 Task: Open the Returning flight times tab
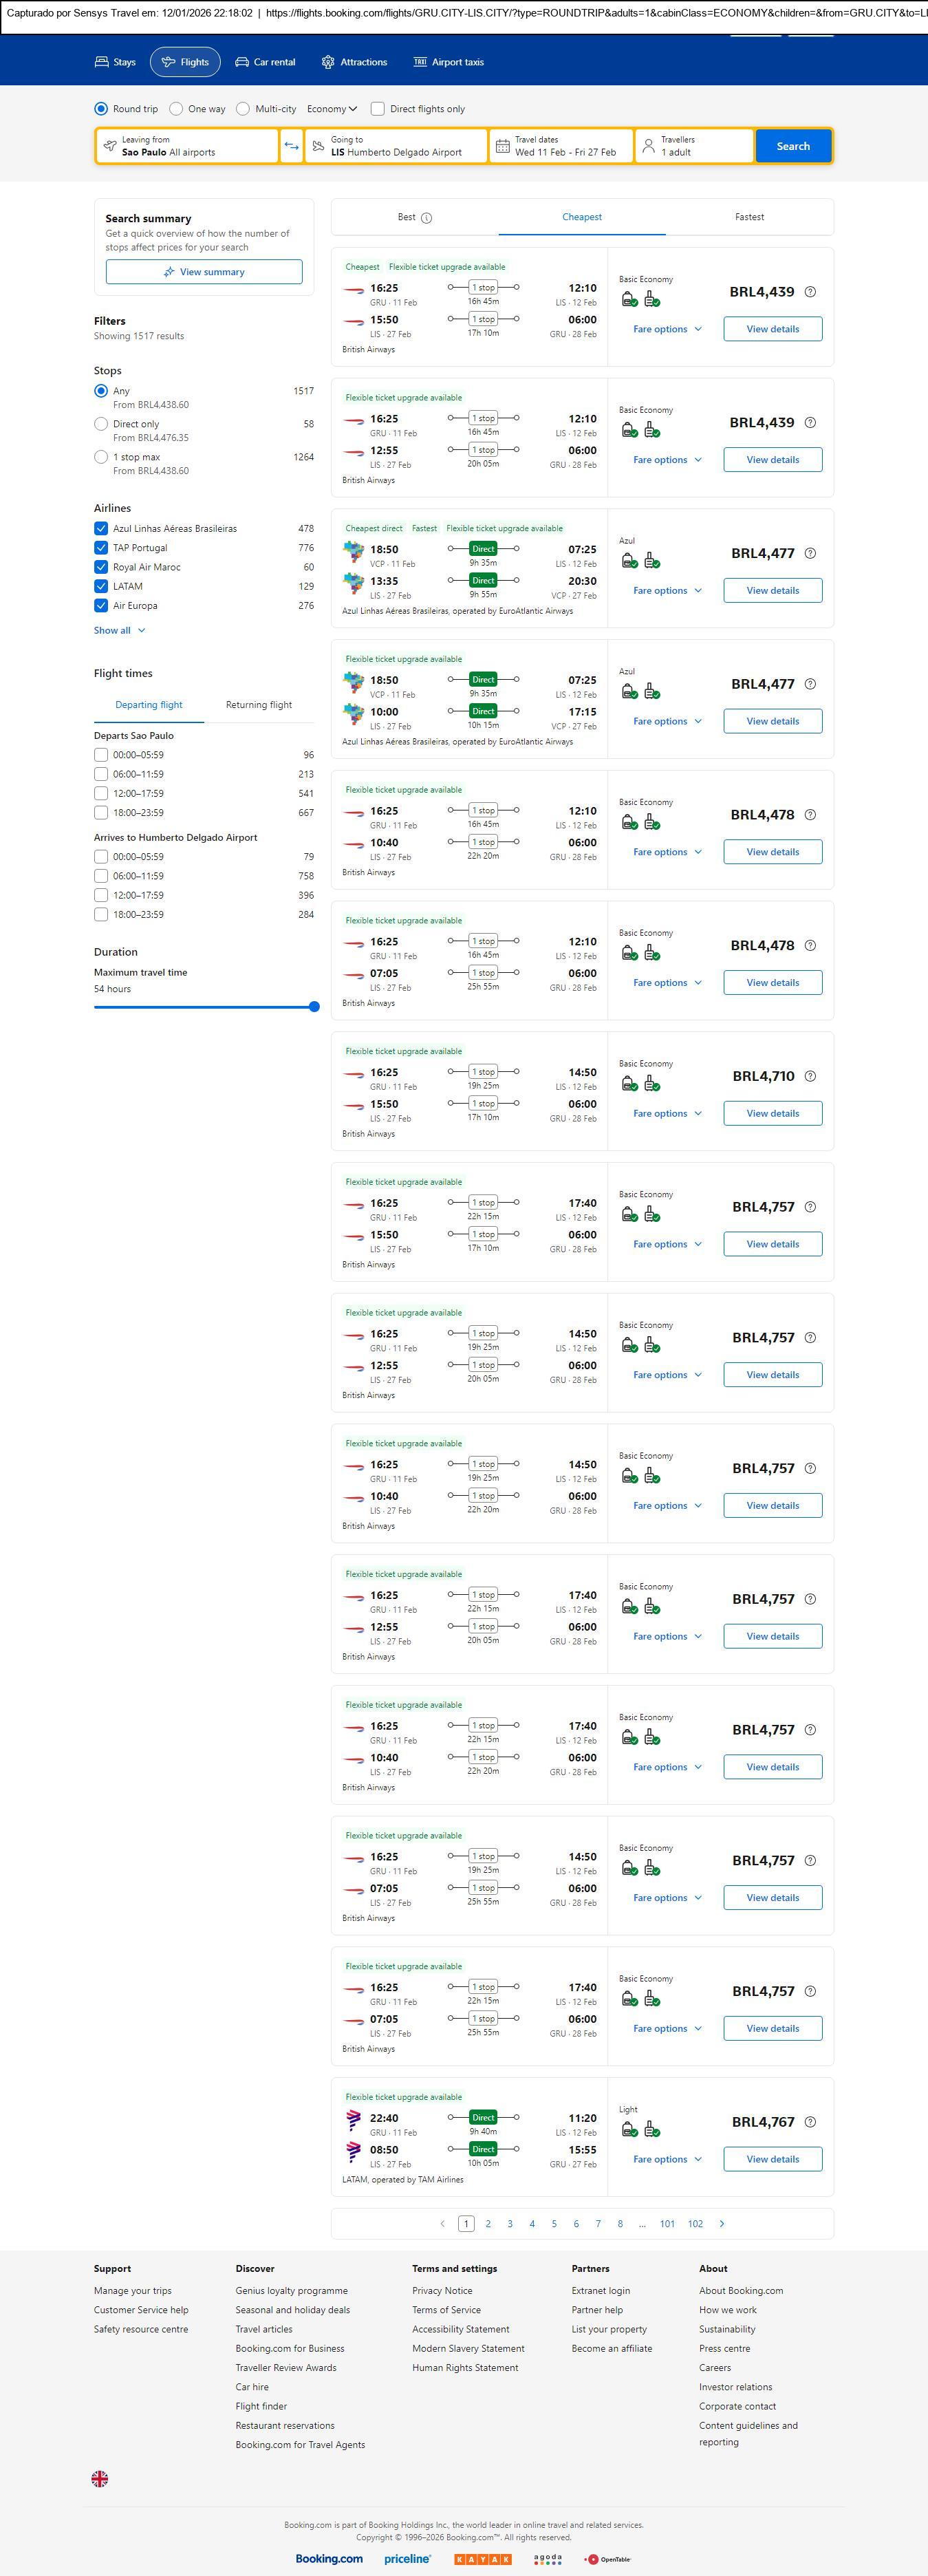pos(259,705)
